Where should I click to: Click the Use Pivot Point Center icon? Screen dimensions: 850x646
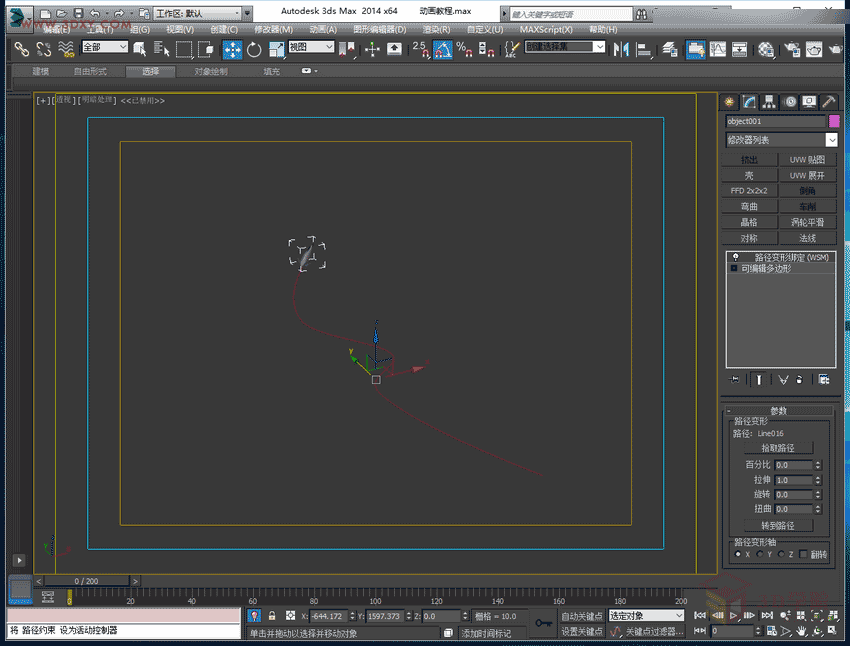point(346,50)
